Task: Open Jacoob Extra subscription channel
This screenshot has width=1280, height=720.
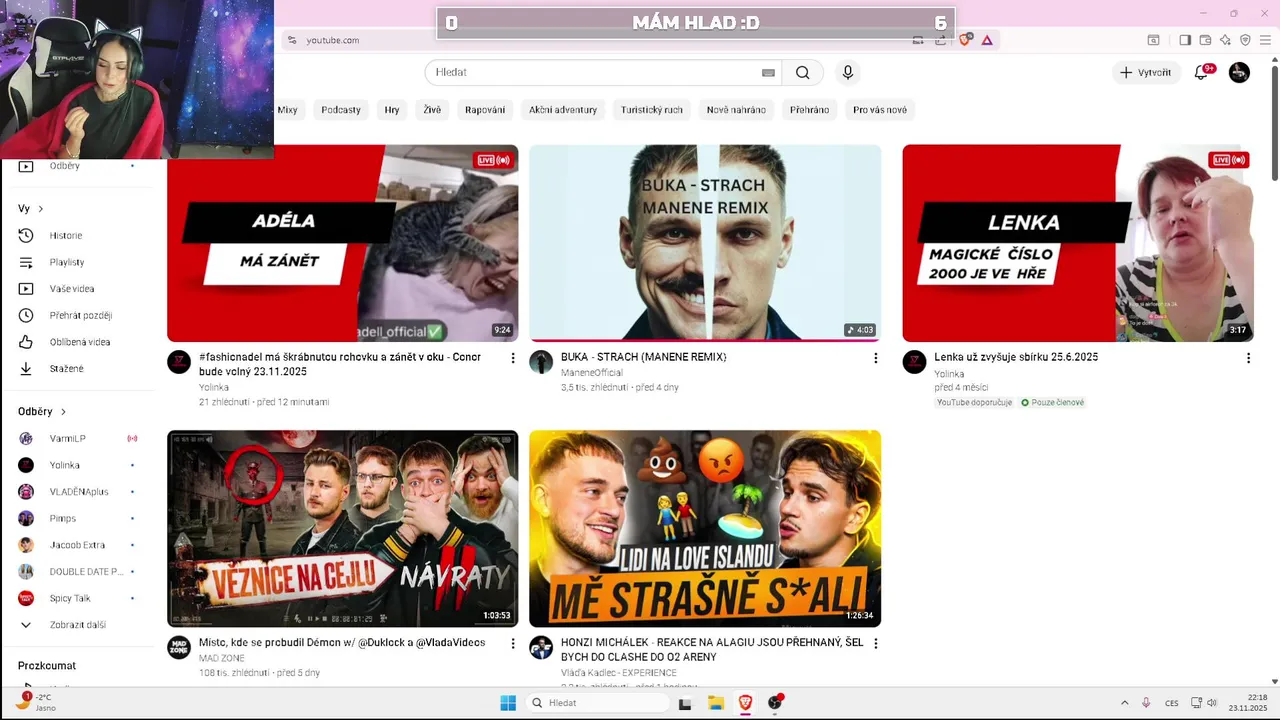Action: [77, 545]
